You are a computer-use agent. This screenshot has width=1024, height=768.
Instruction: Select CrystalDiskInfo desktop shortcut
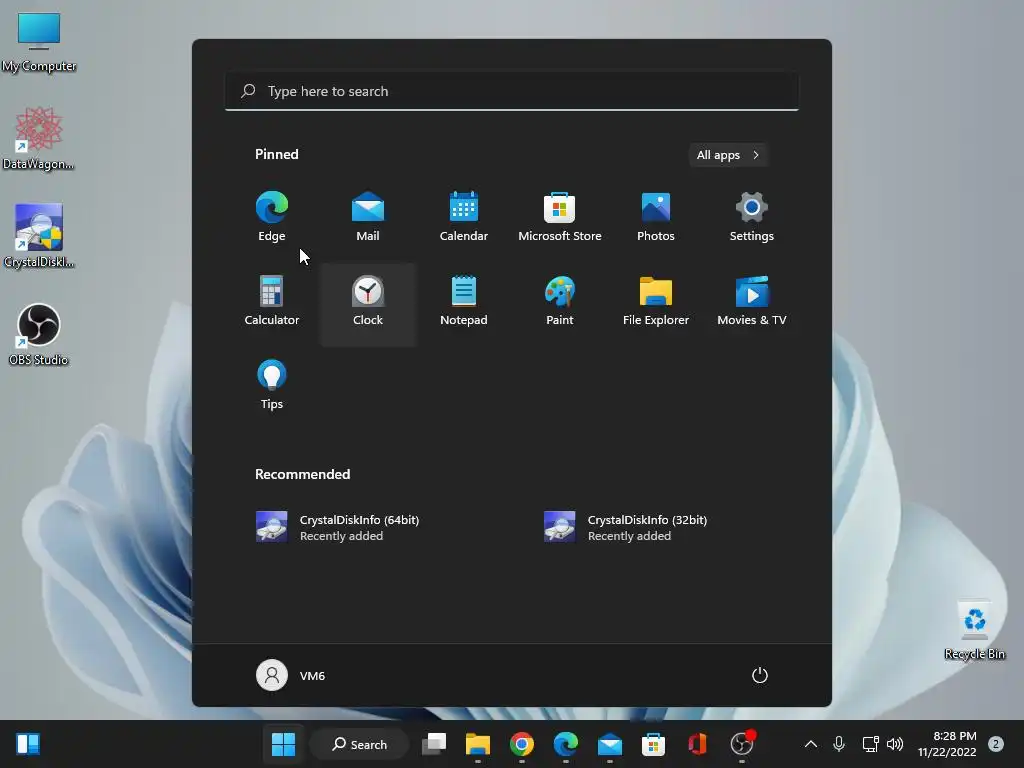(x=39, y=236)
